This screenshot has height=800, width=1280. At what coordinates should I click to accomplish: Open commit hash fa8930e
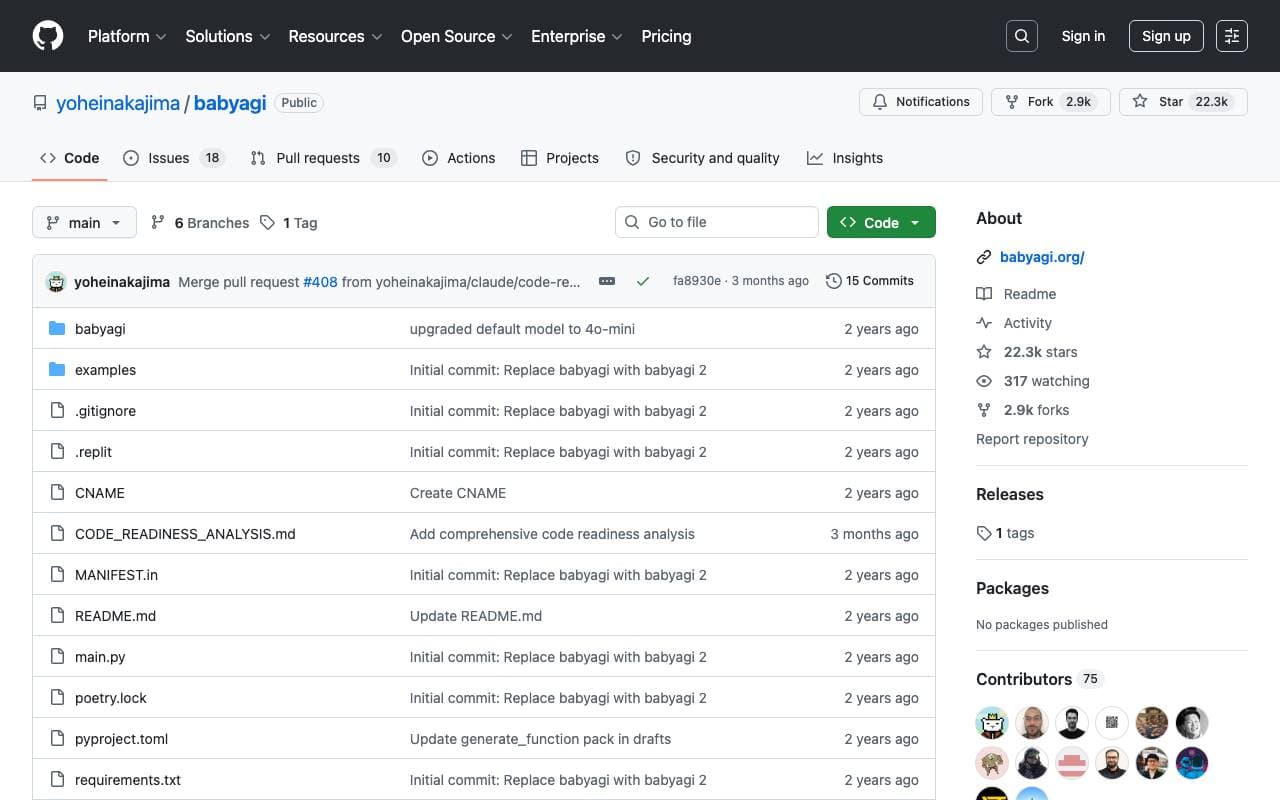697,281
